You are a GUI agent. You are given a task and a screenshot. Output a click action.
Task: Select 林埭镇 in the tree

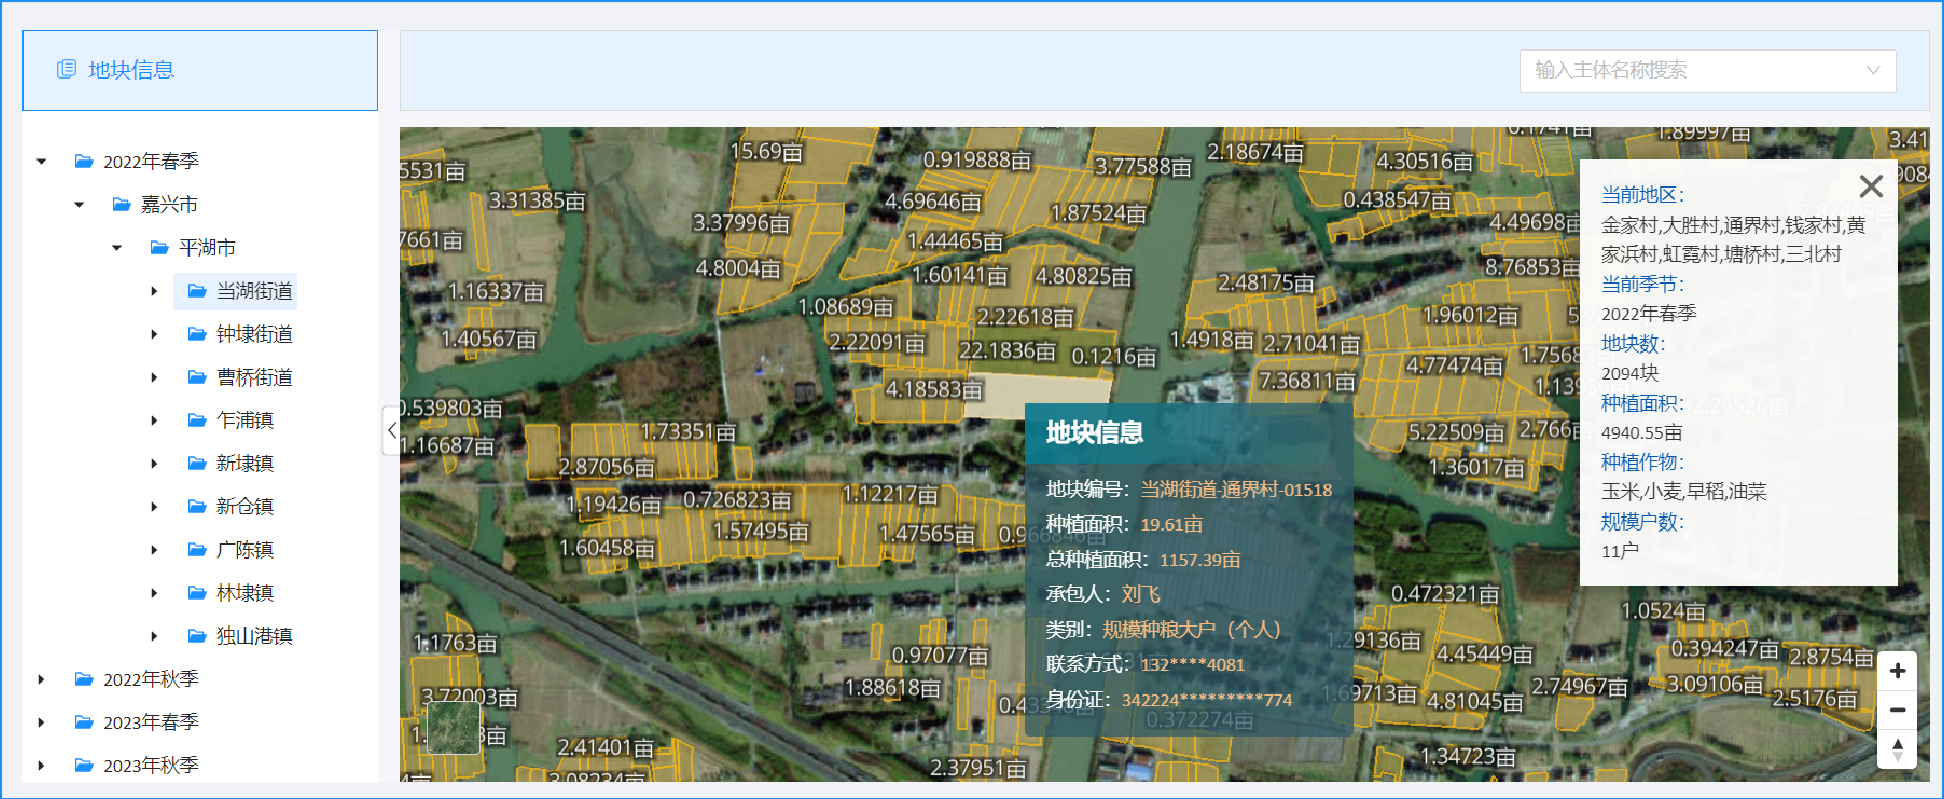tap(245, 593)
